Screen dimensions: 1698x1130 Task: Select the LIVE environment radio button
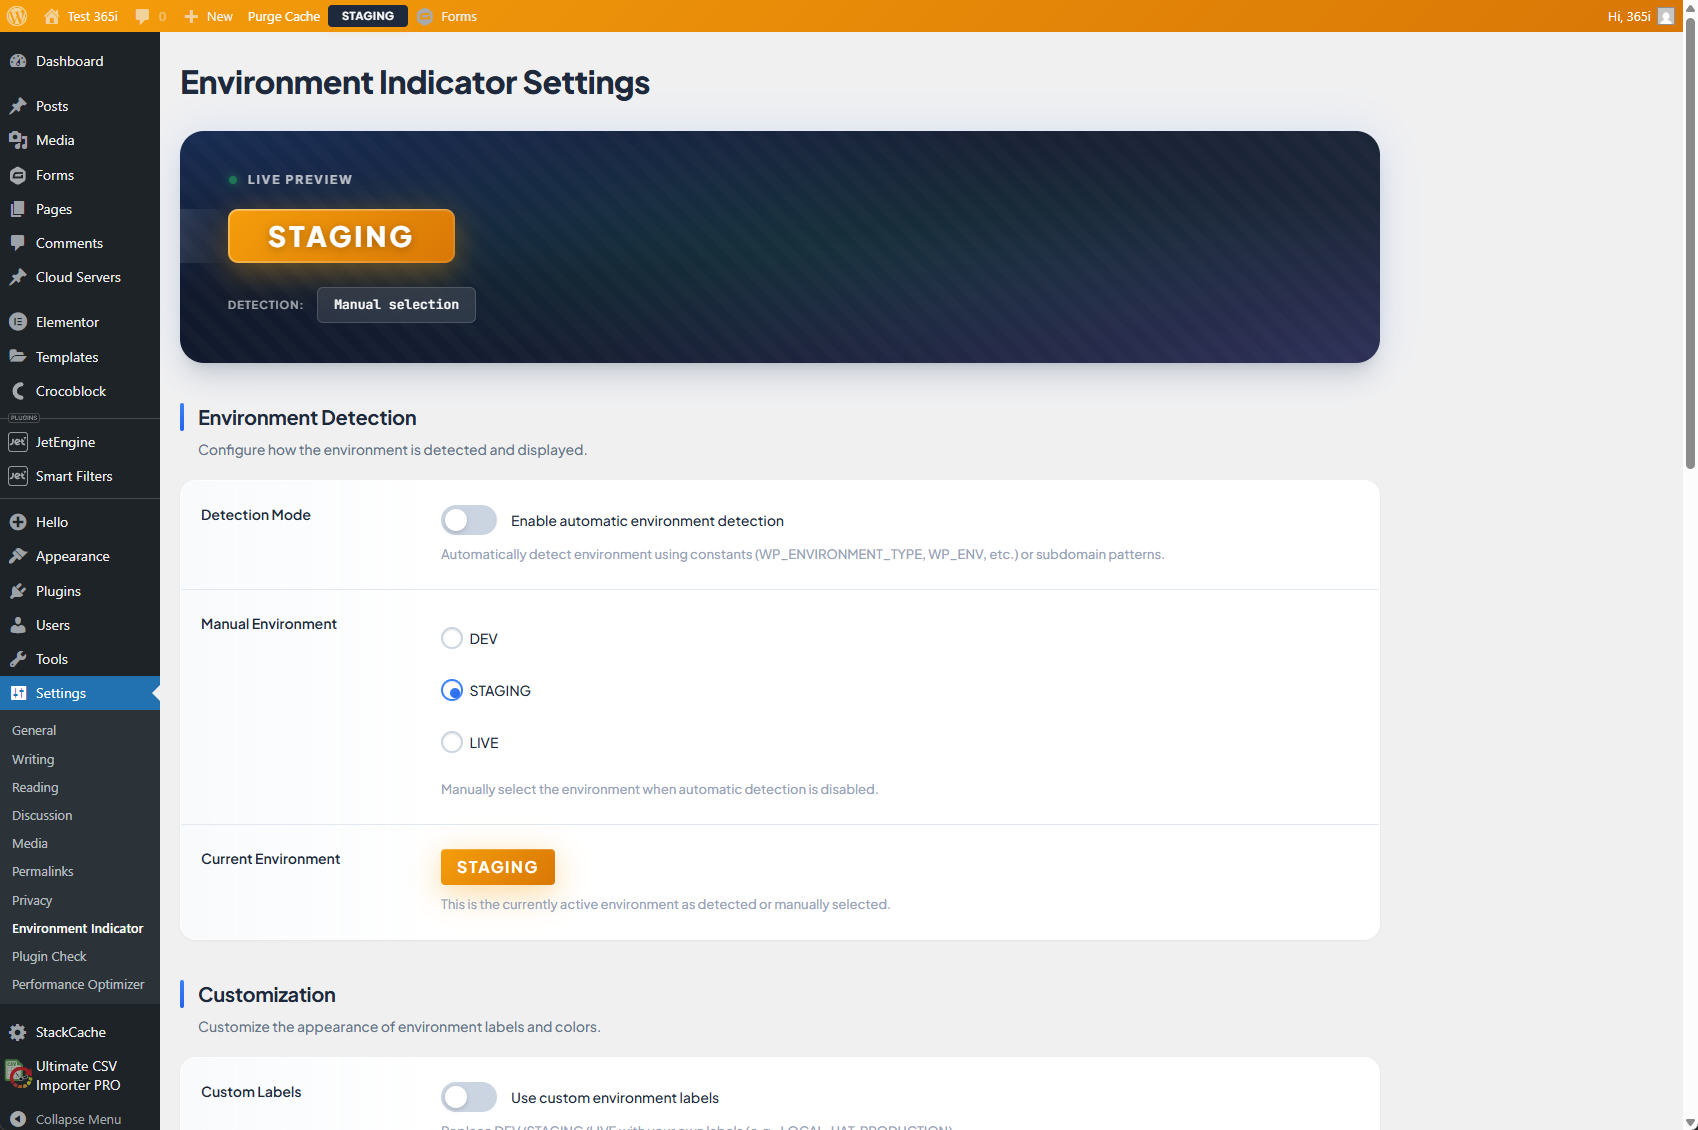(x=452, y=742)
